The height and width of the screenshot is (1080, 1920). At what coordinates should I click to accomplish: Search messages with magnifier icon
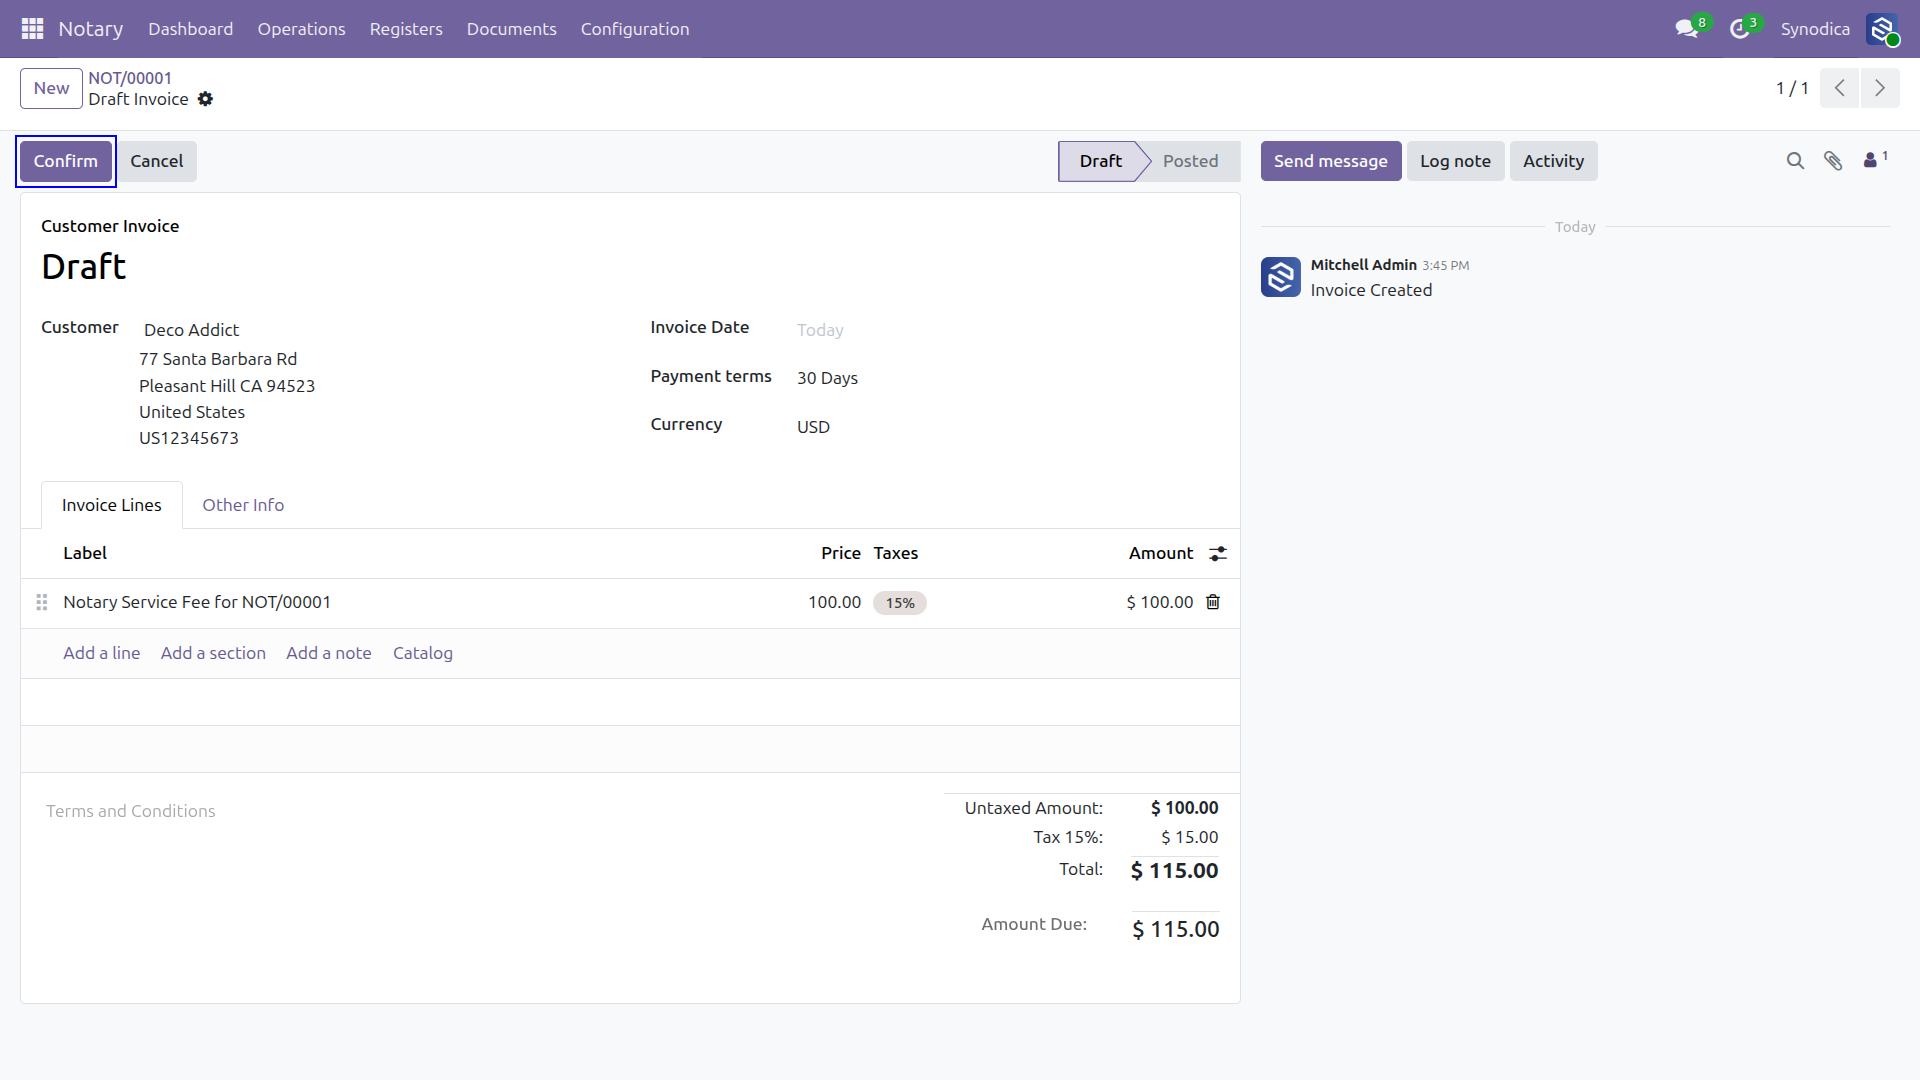tap(1795, 161)
